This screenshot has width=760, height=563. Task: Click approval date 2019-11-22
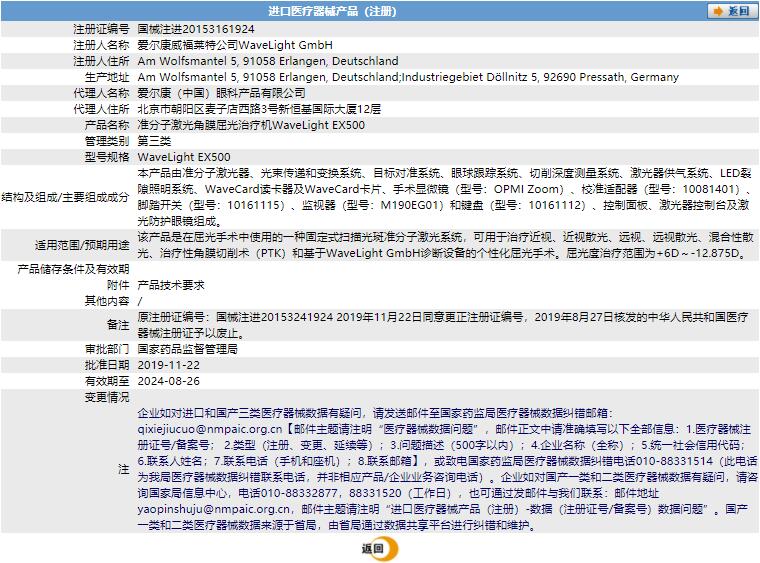coord(169,365)
